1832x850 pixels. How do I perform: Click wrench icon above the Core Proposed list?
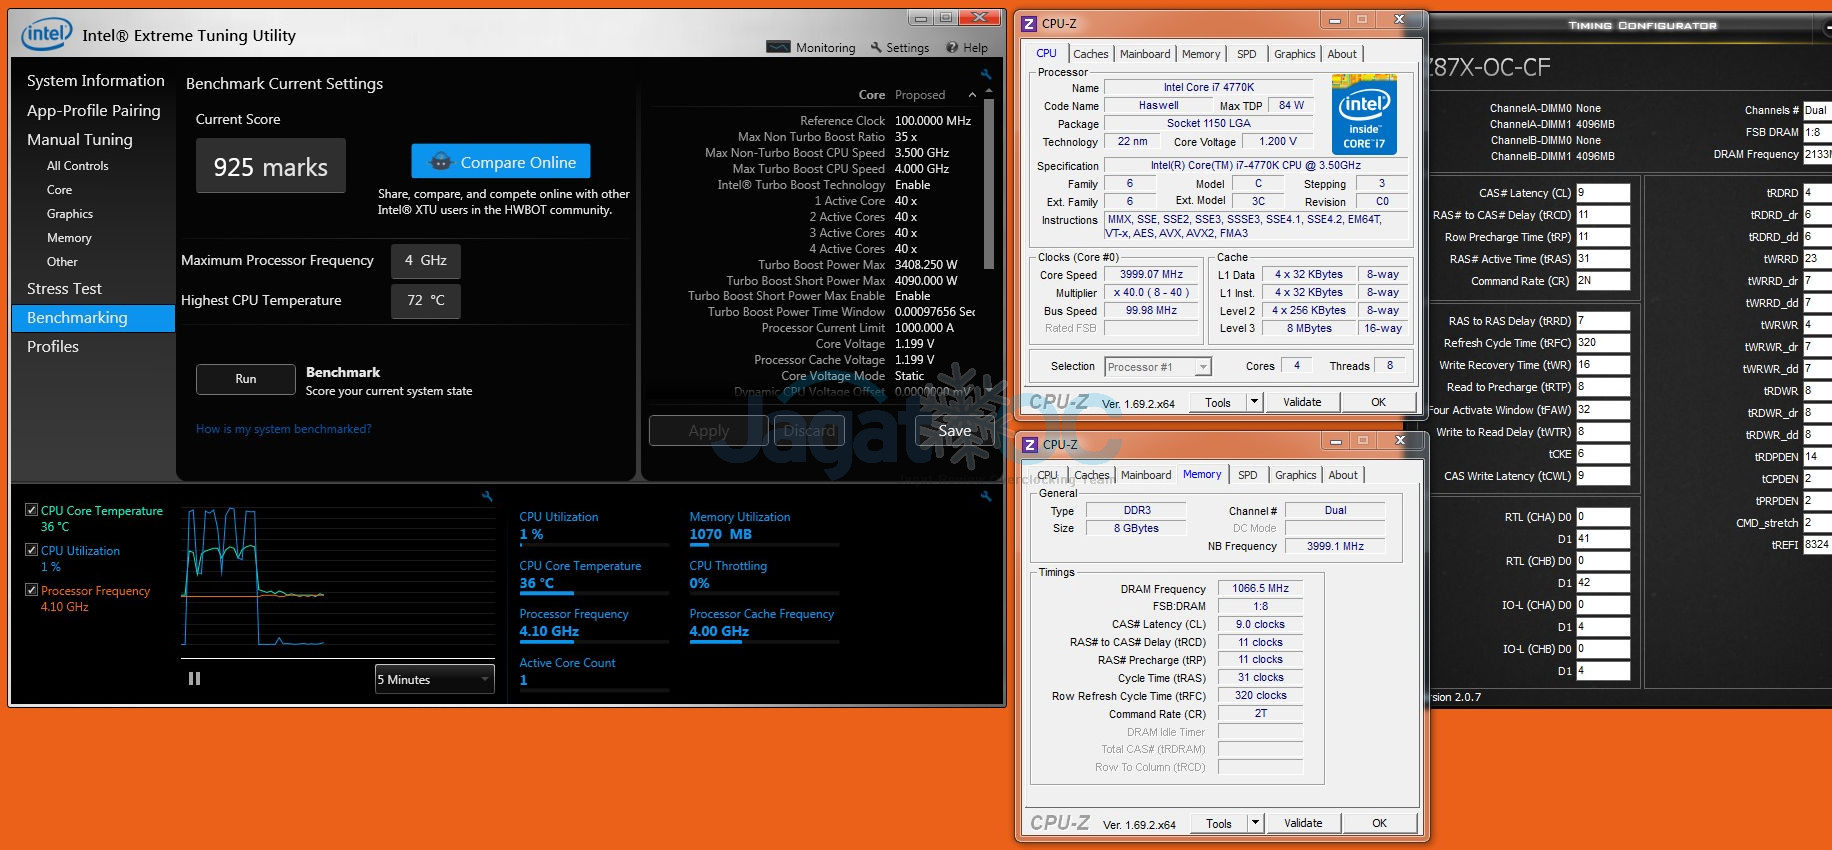point(985,75)
